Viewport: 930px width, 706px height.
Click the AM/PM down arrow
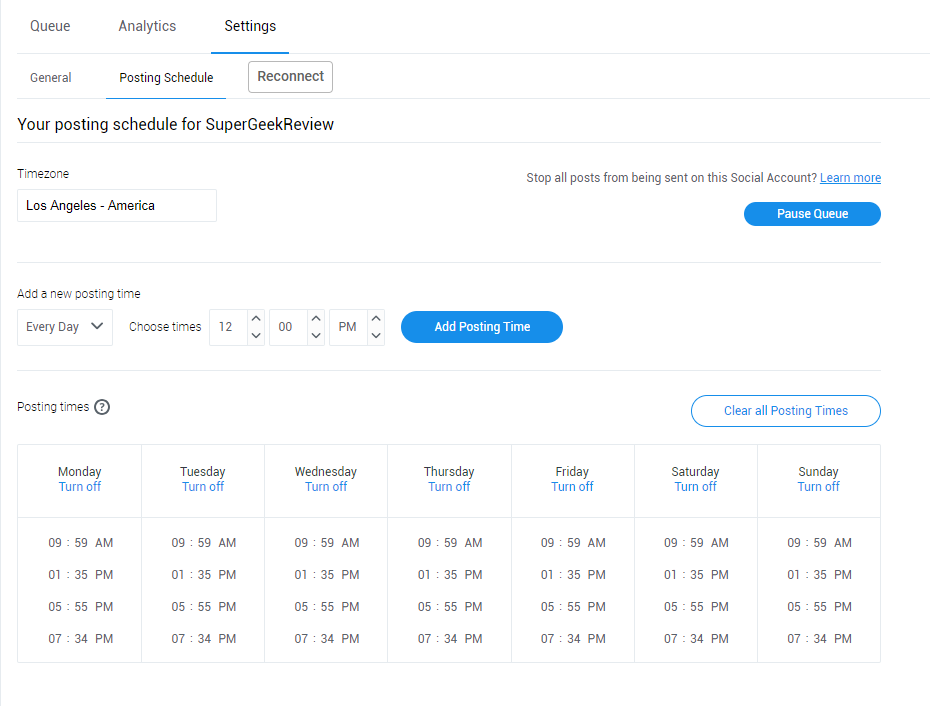click(x=375, y=334)
